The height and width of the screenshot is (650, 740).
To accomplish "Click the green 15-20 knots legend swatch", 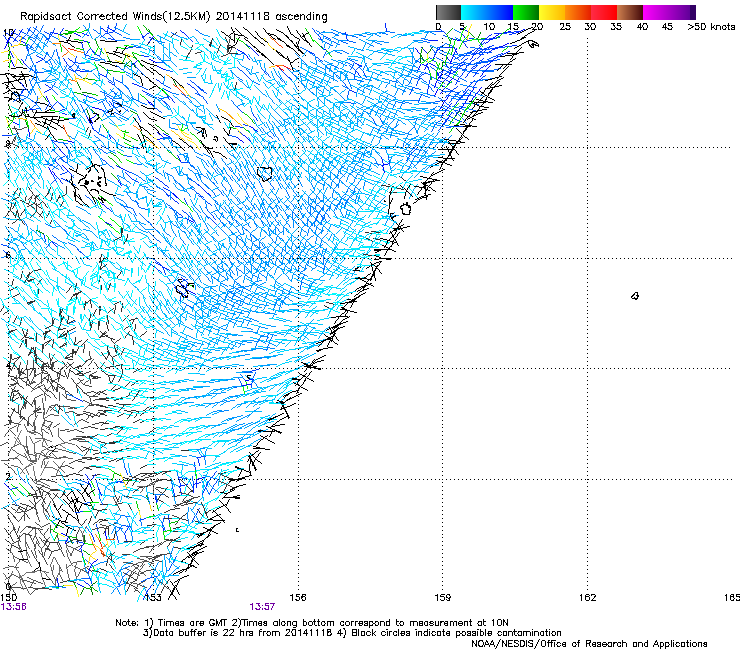I will pos(526,12).
